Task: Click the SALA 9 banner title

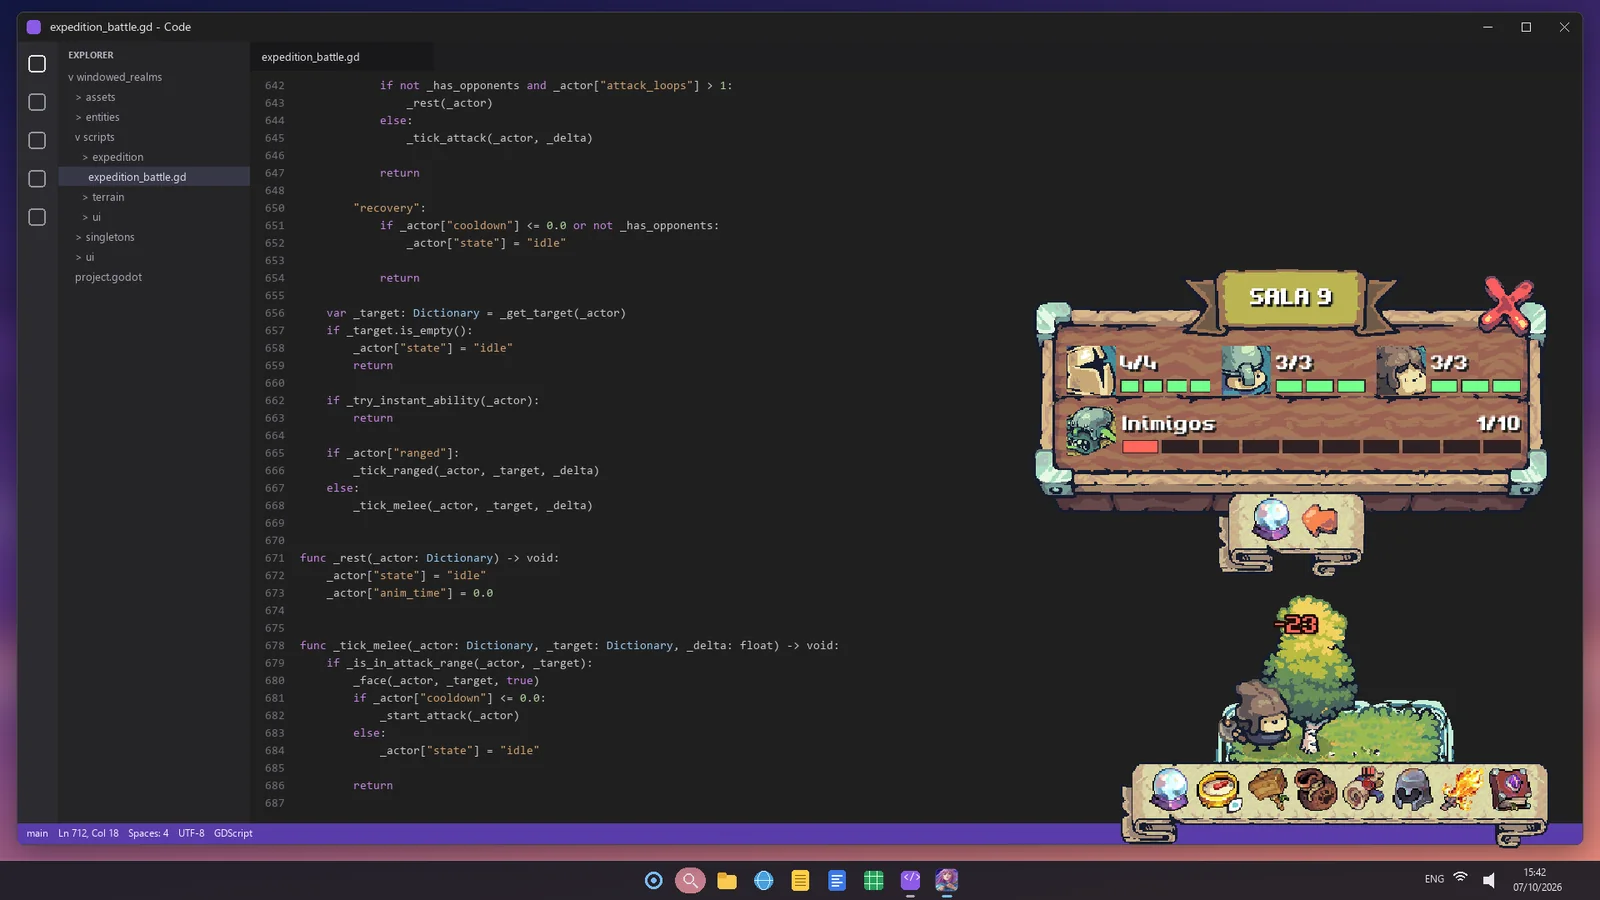Action: tap(1290, 297)
